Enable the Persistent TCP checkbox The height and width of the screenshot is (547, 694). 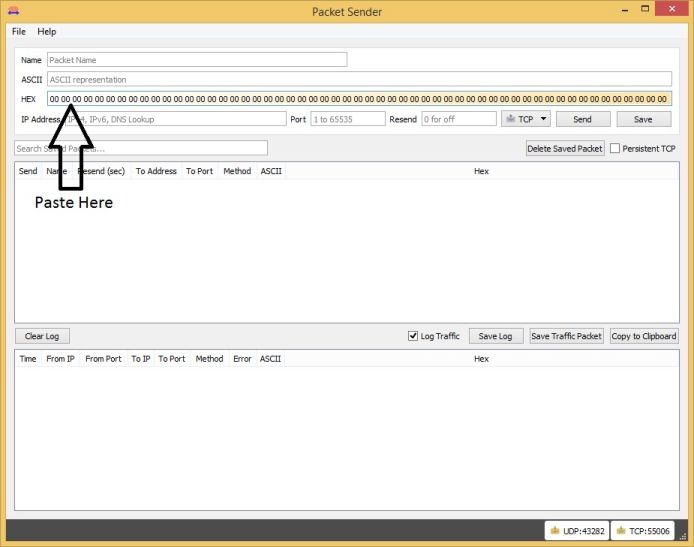tap(616, 148)
